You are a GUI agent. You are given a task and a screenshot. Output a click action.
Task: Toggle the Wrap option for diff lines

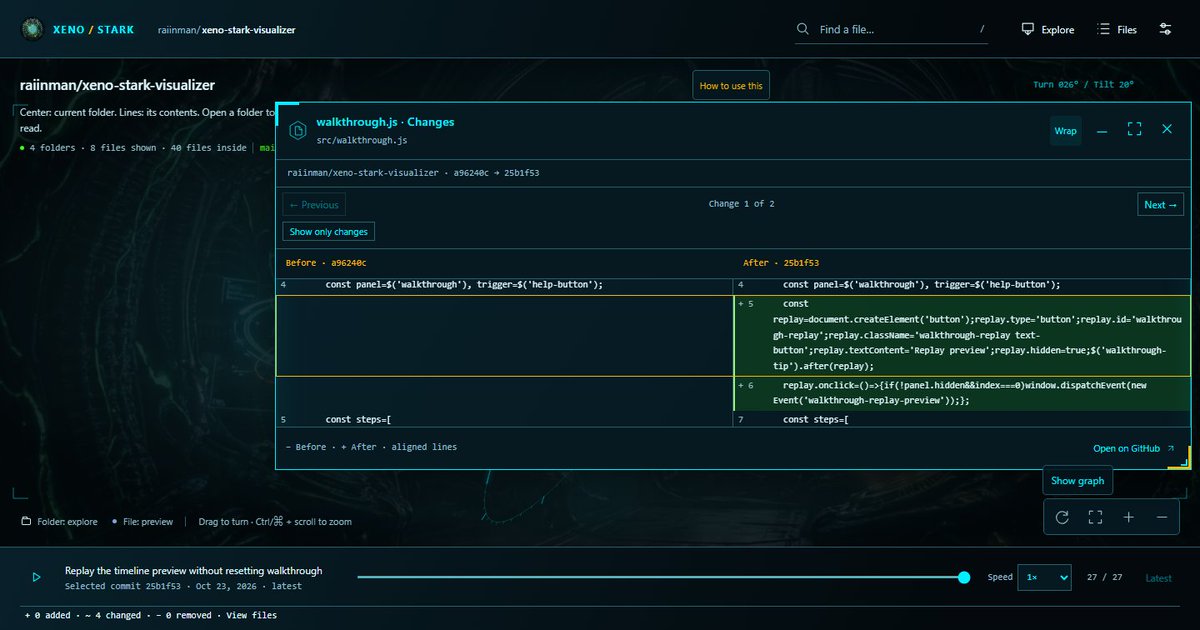(x=1066, y=131)
